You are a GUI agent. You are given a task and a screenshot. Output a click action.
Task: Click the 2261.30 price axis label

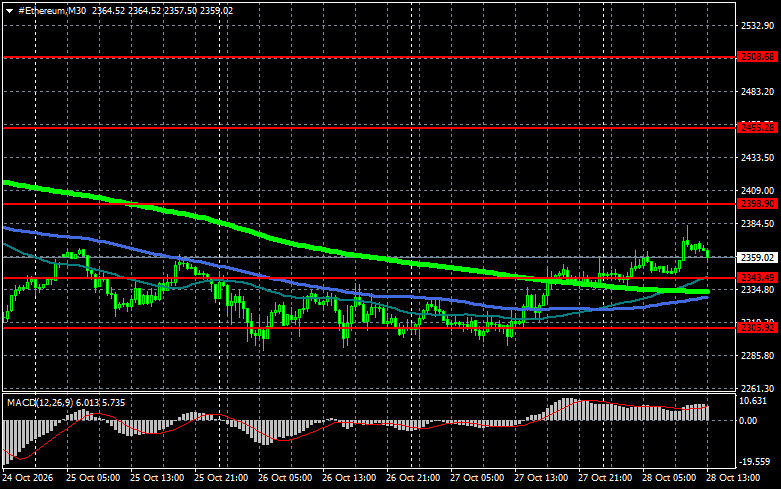tap(758, 388)
